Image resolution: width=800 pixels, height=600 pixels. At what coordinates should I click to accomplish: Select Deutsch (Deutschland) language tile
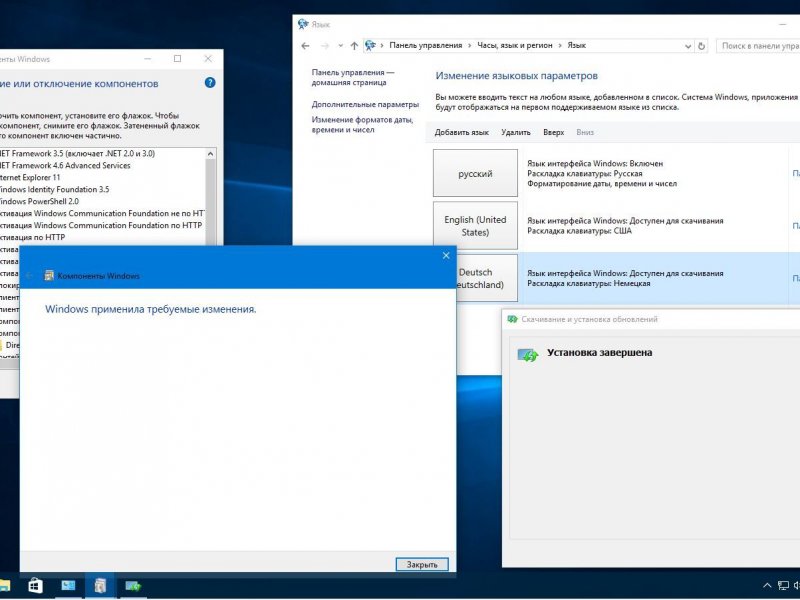487,278
